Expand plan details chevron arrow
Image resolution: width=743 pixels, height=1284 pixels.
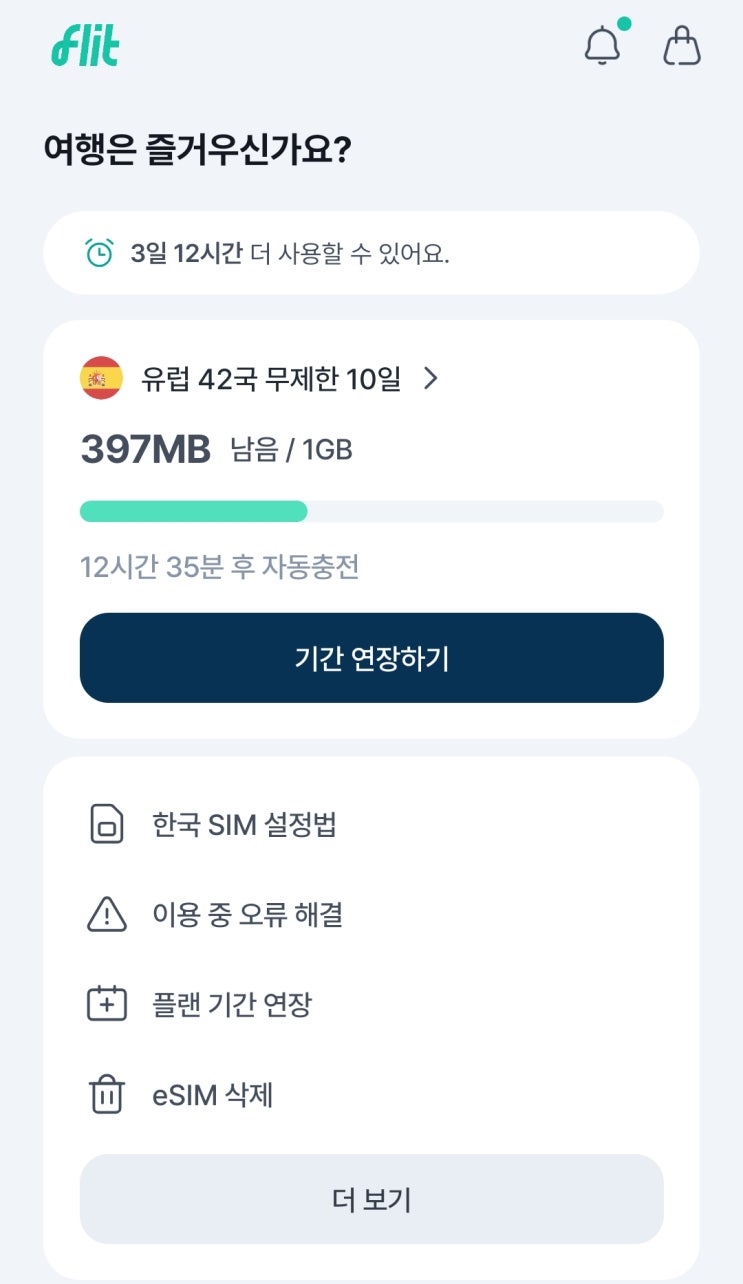click(x=431, y=378)
